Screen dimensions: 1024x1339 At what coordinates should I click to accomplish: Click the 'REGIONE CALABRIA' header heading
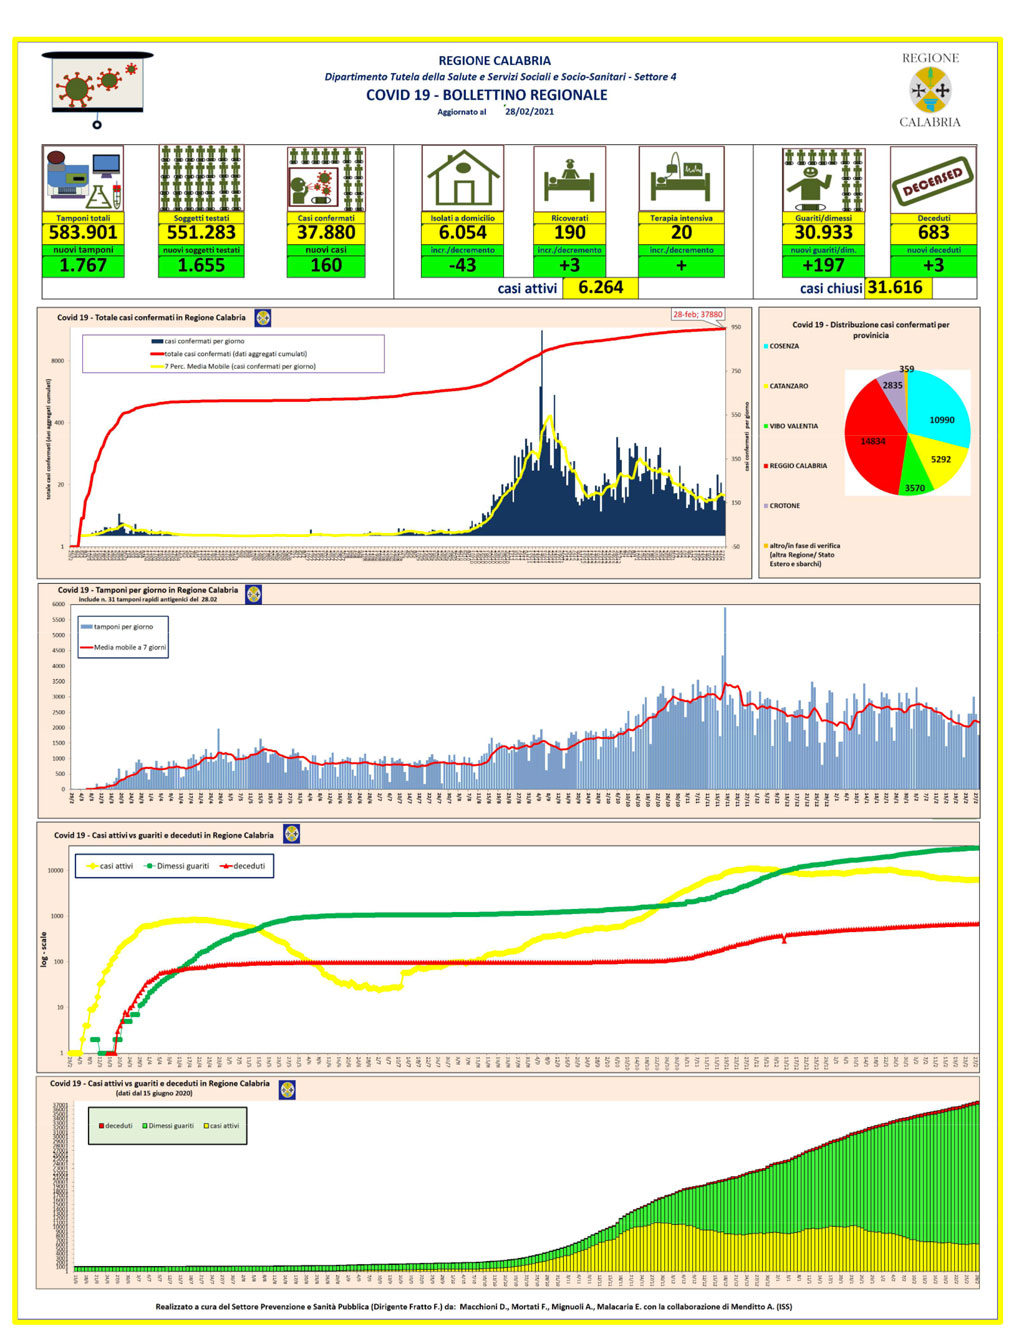point(495,61)
